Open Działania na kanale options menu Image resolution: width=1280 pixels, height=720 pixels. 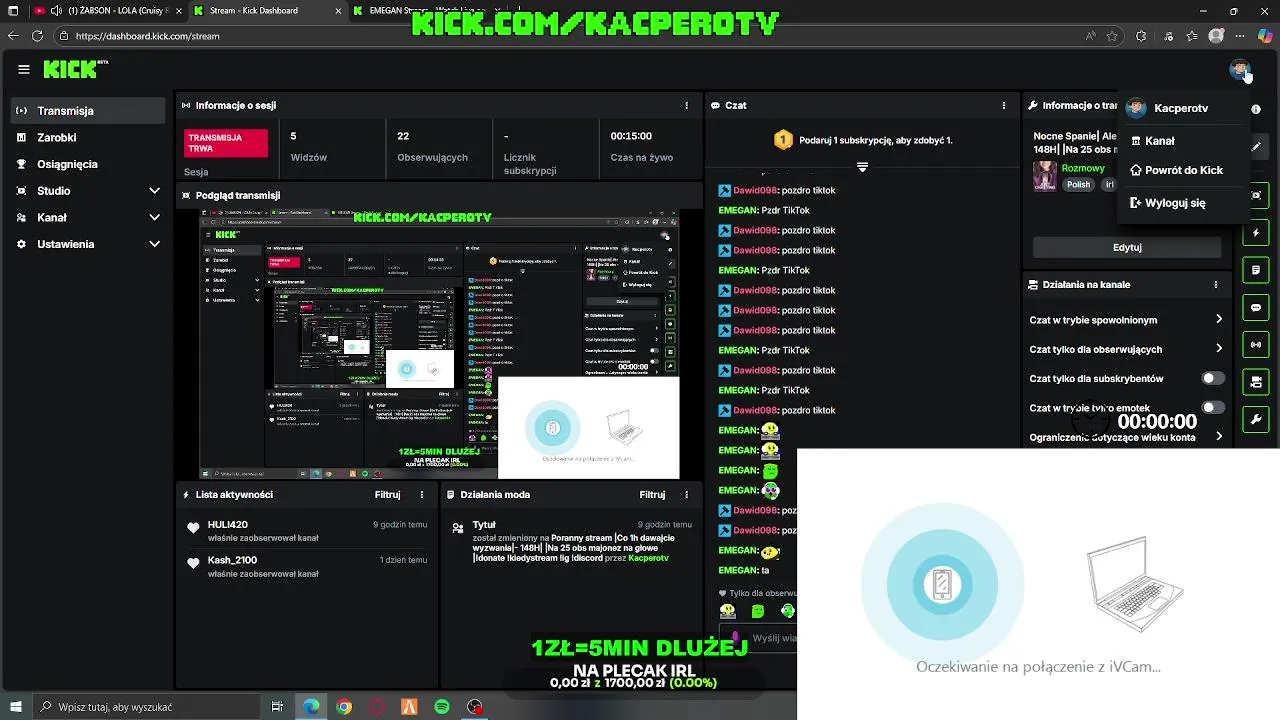(1216, 284)
